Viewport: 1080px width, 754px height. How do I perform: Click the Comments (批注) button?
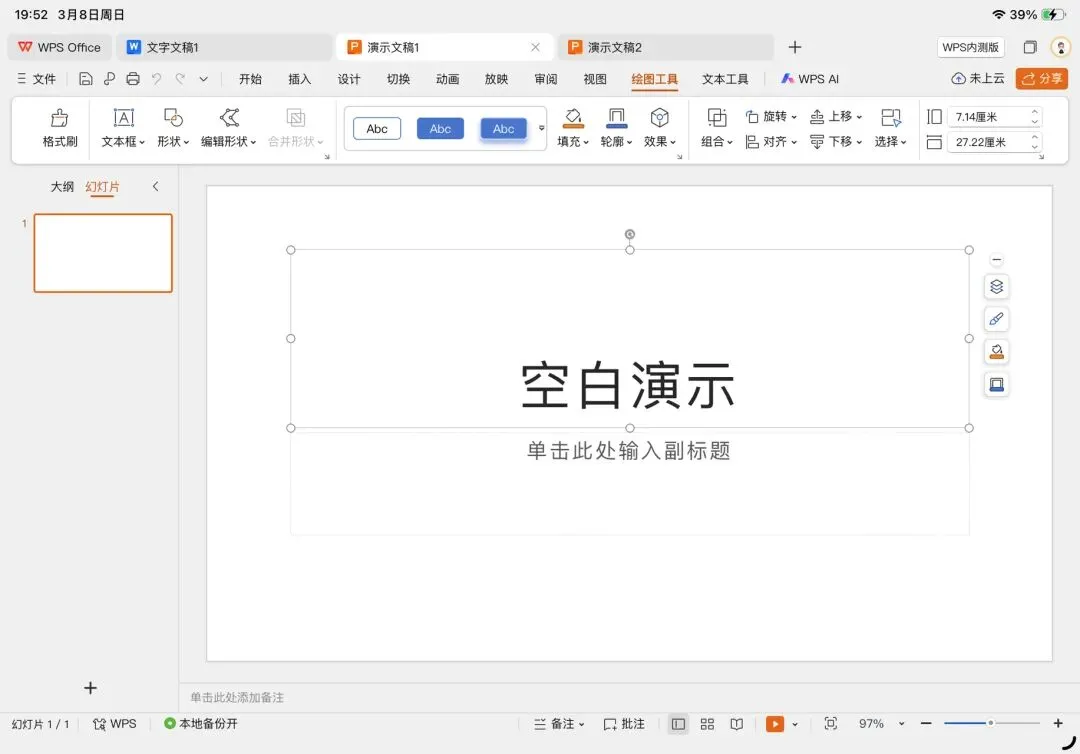click(x=624, y=724)
